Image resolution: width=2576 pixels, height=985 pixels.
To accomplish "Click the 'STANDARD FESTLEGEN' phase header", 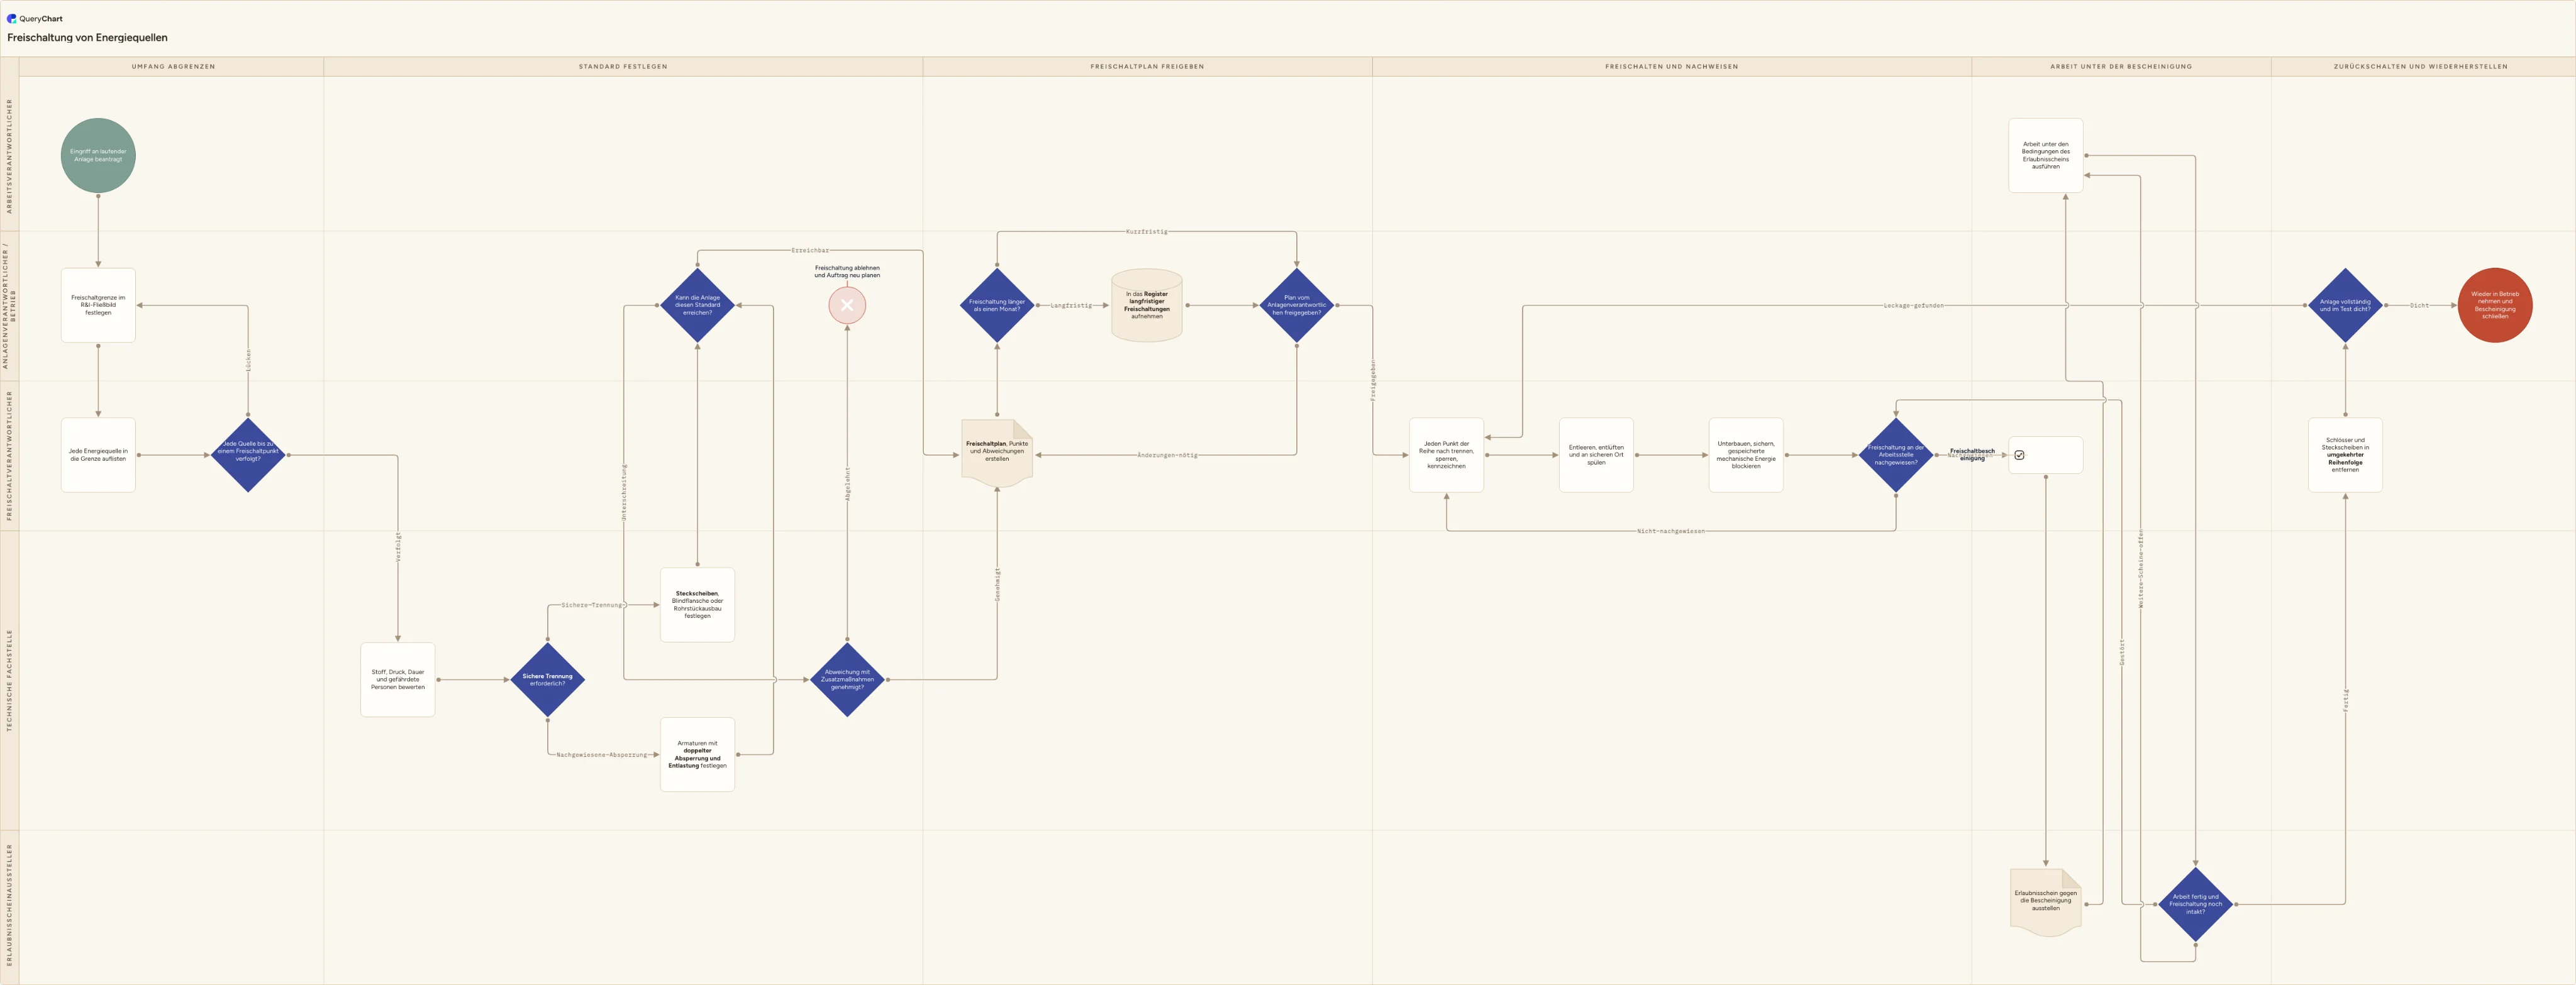I will (x=623, y=67).
